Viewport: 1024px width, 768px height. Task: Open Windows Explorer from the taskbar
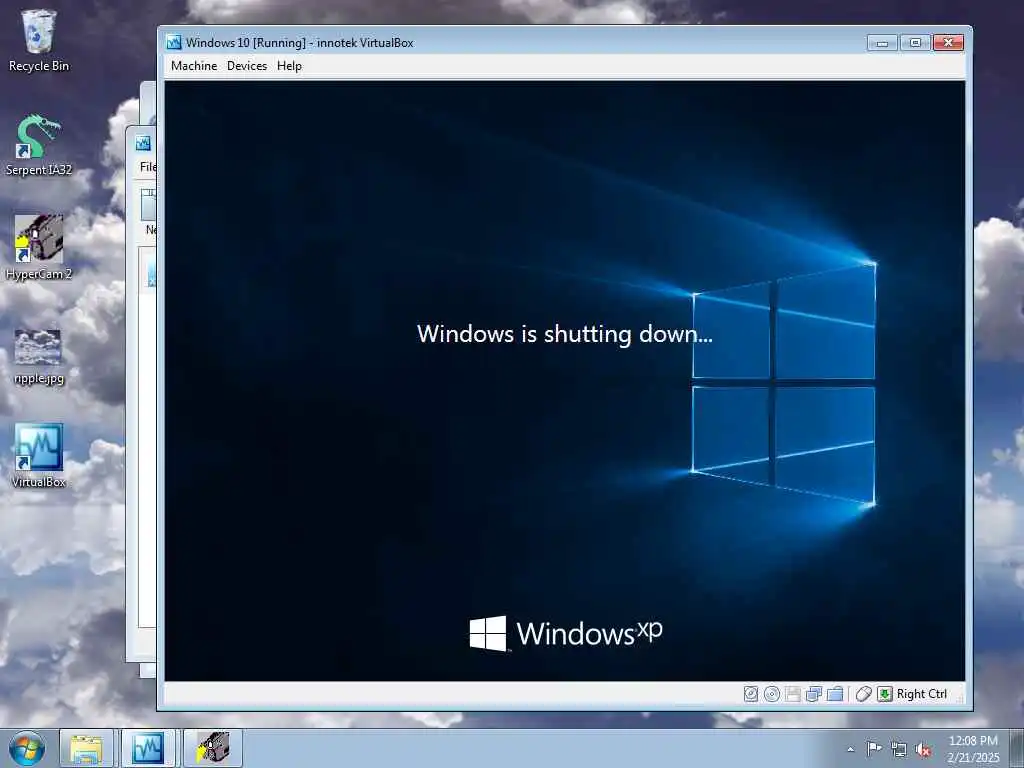[x=86, y=748]
